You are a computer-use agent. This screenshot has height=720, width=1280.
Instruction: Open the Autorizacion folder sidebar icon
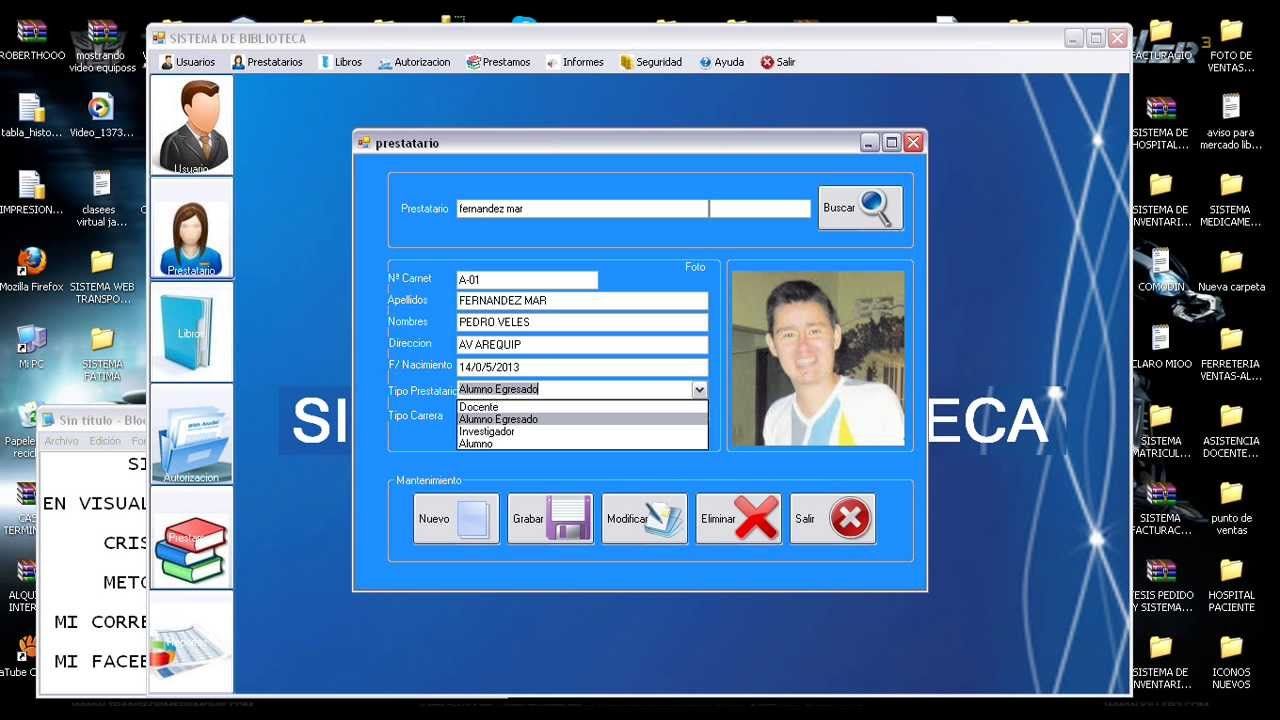coord(191,434)
